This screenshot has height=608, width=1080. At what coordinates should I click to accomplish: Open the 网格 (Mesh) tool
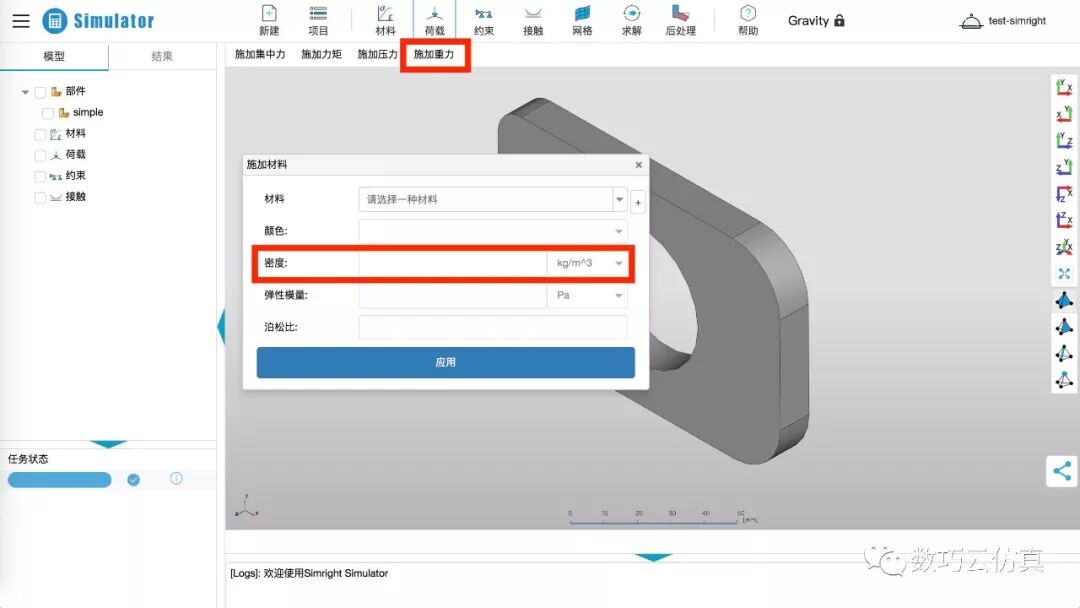582,20
